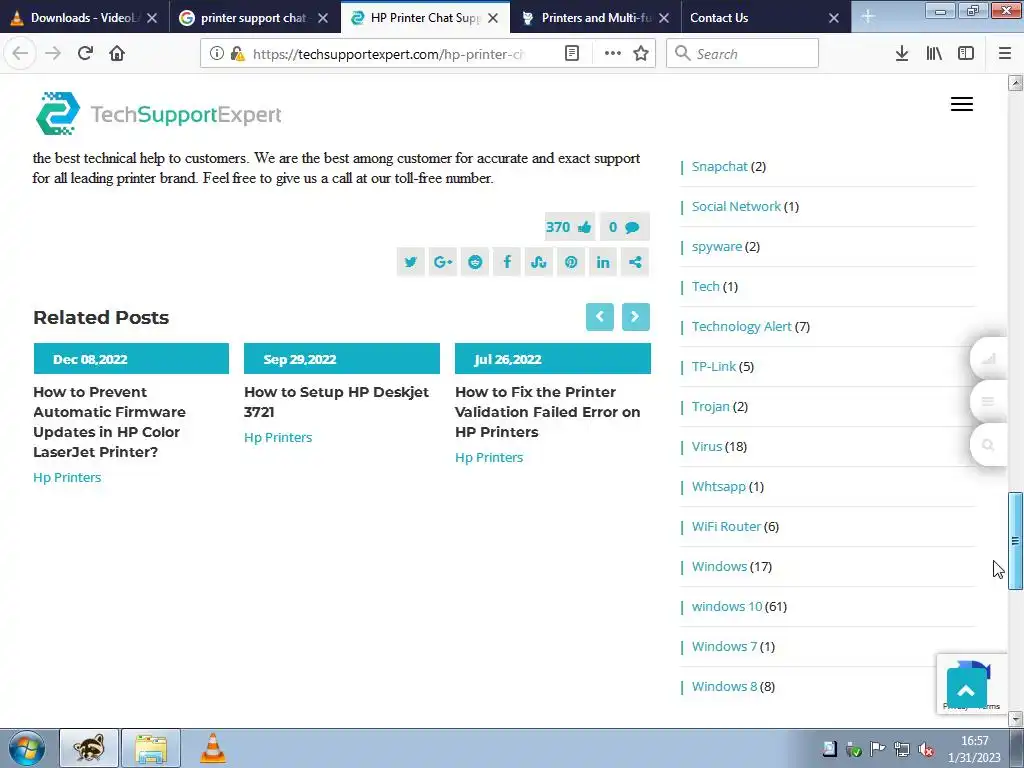
Task: Click Hp Printers under Deskjet 3721 post
Action: tap(278, 437)
